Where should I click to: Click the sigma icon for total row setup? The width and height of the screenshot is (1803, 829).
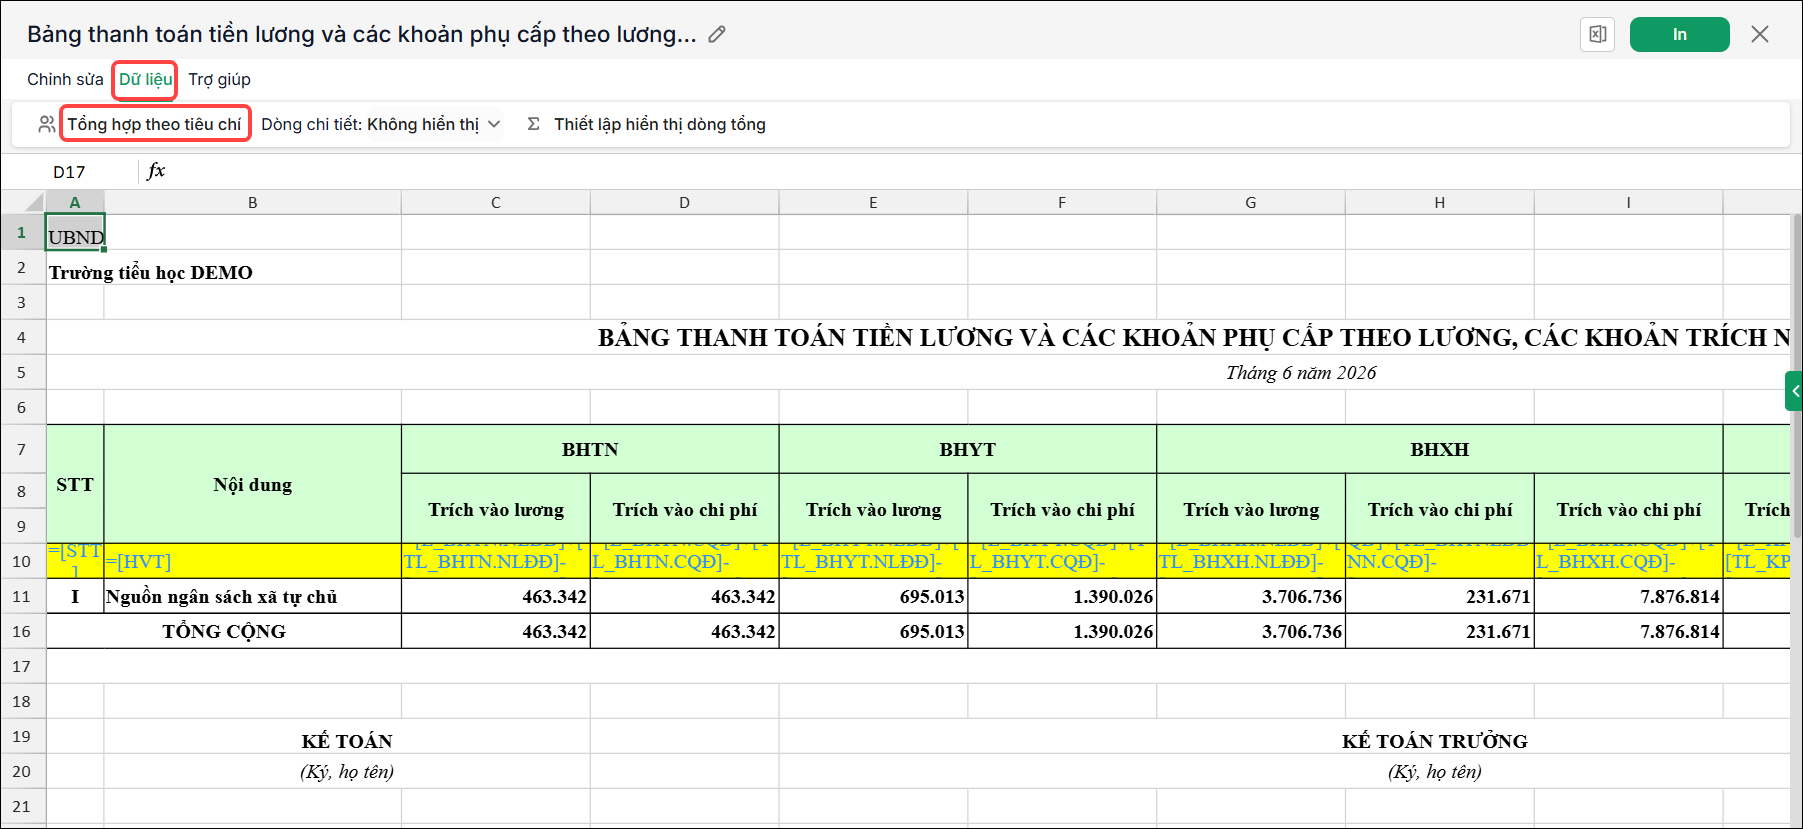(534, 124)
